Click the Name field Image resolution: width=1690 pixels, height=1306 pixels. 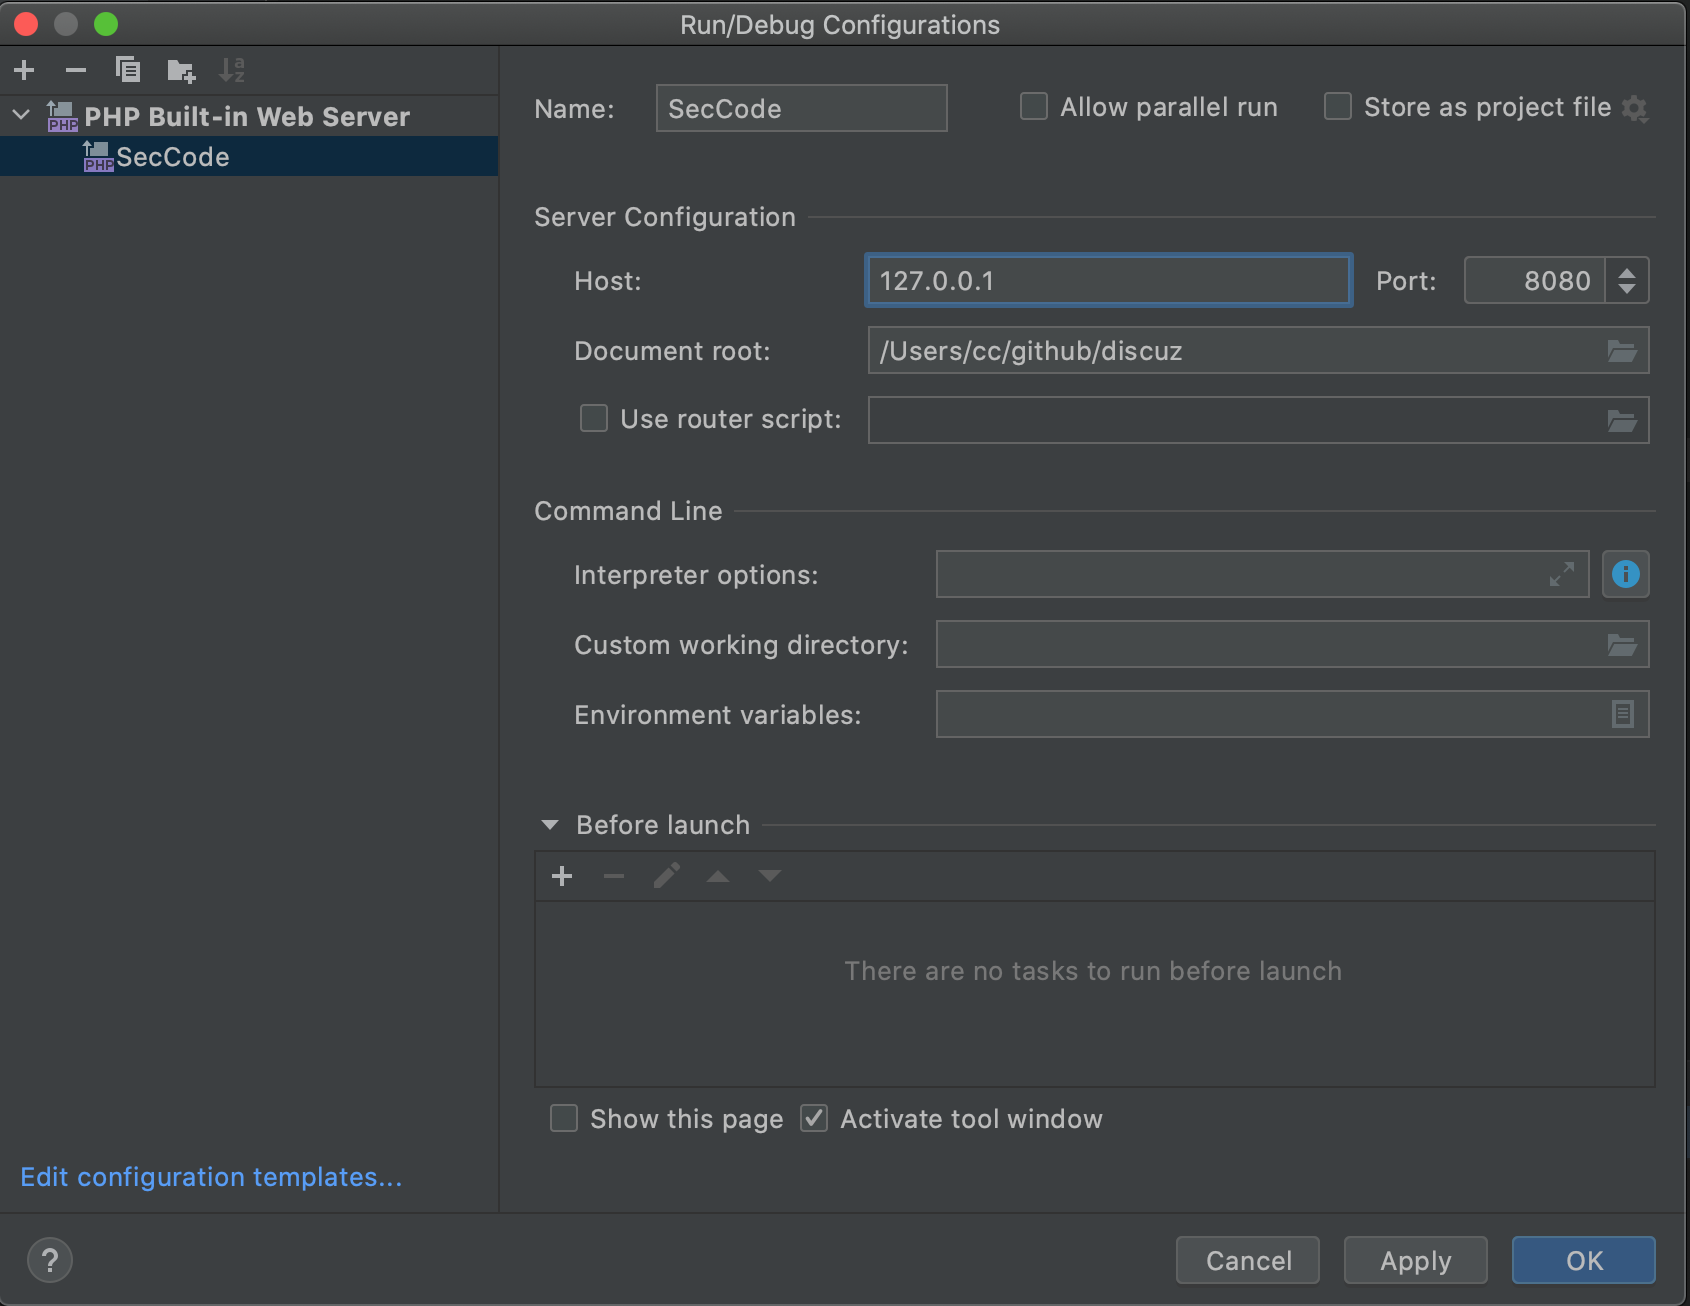pos(801,108)
